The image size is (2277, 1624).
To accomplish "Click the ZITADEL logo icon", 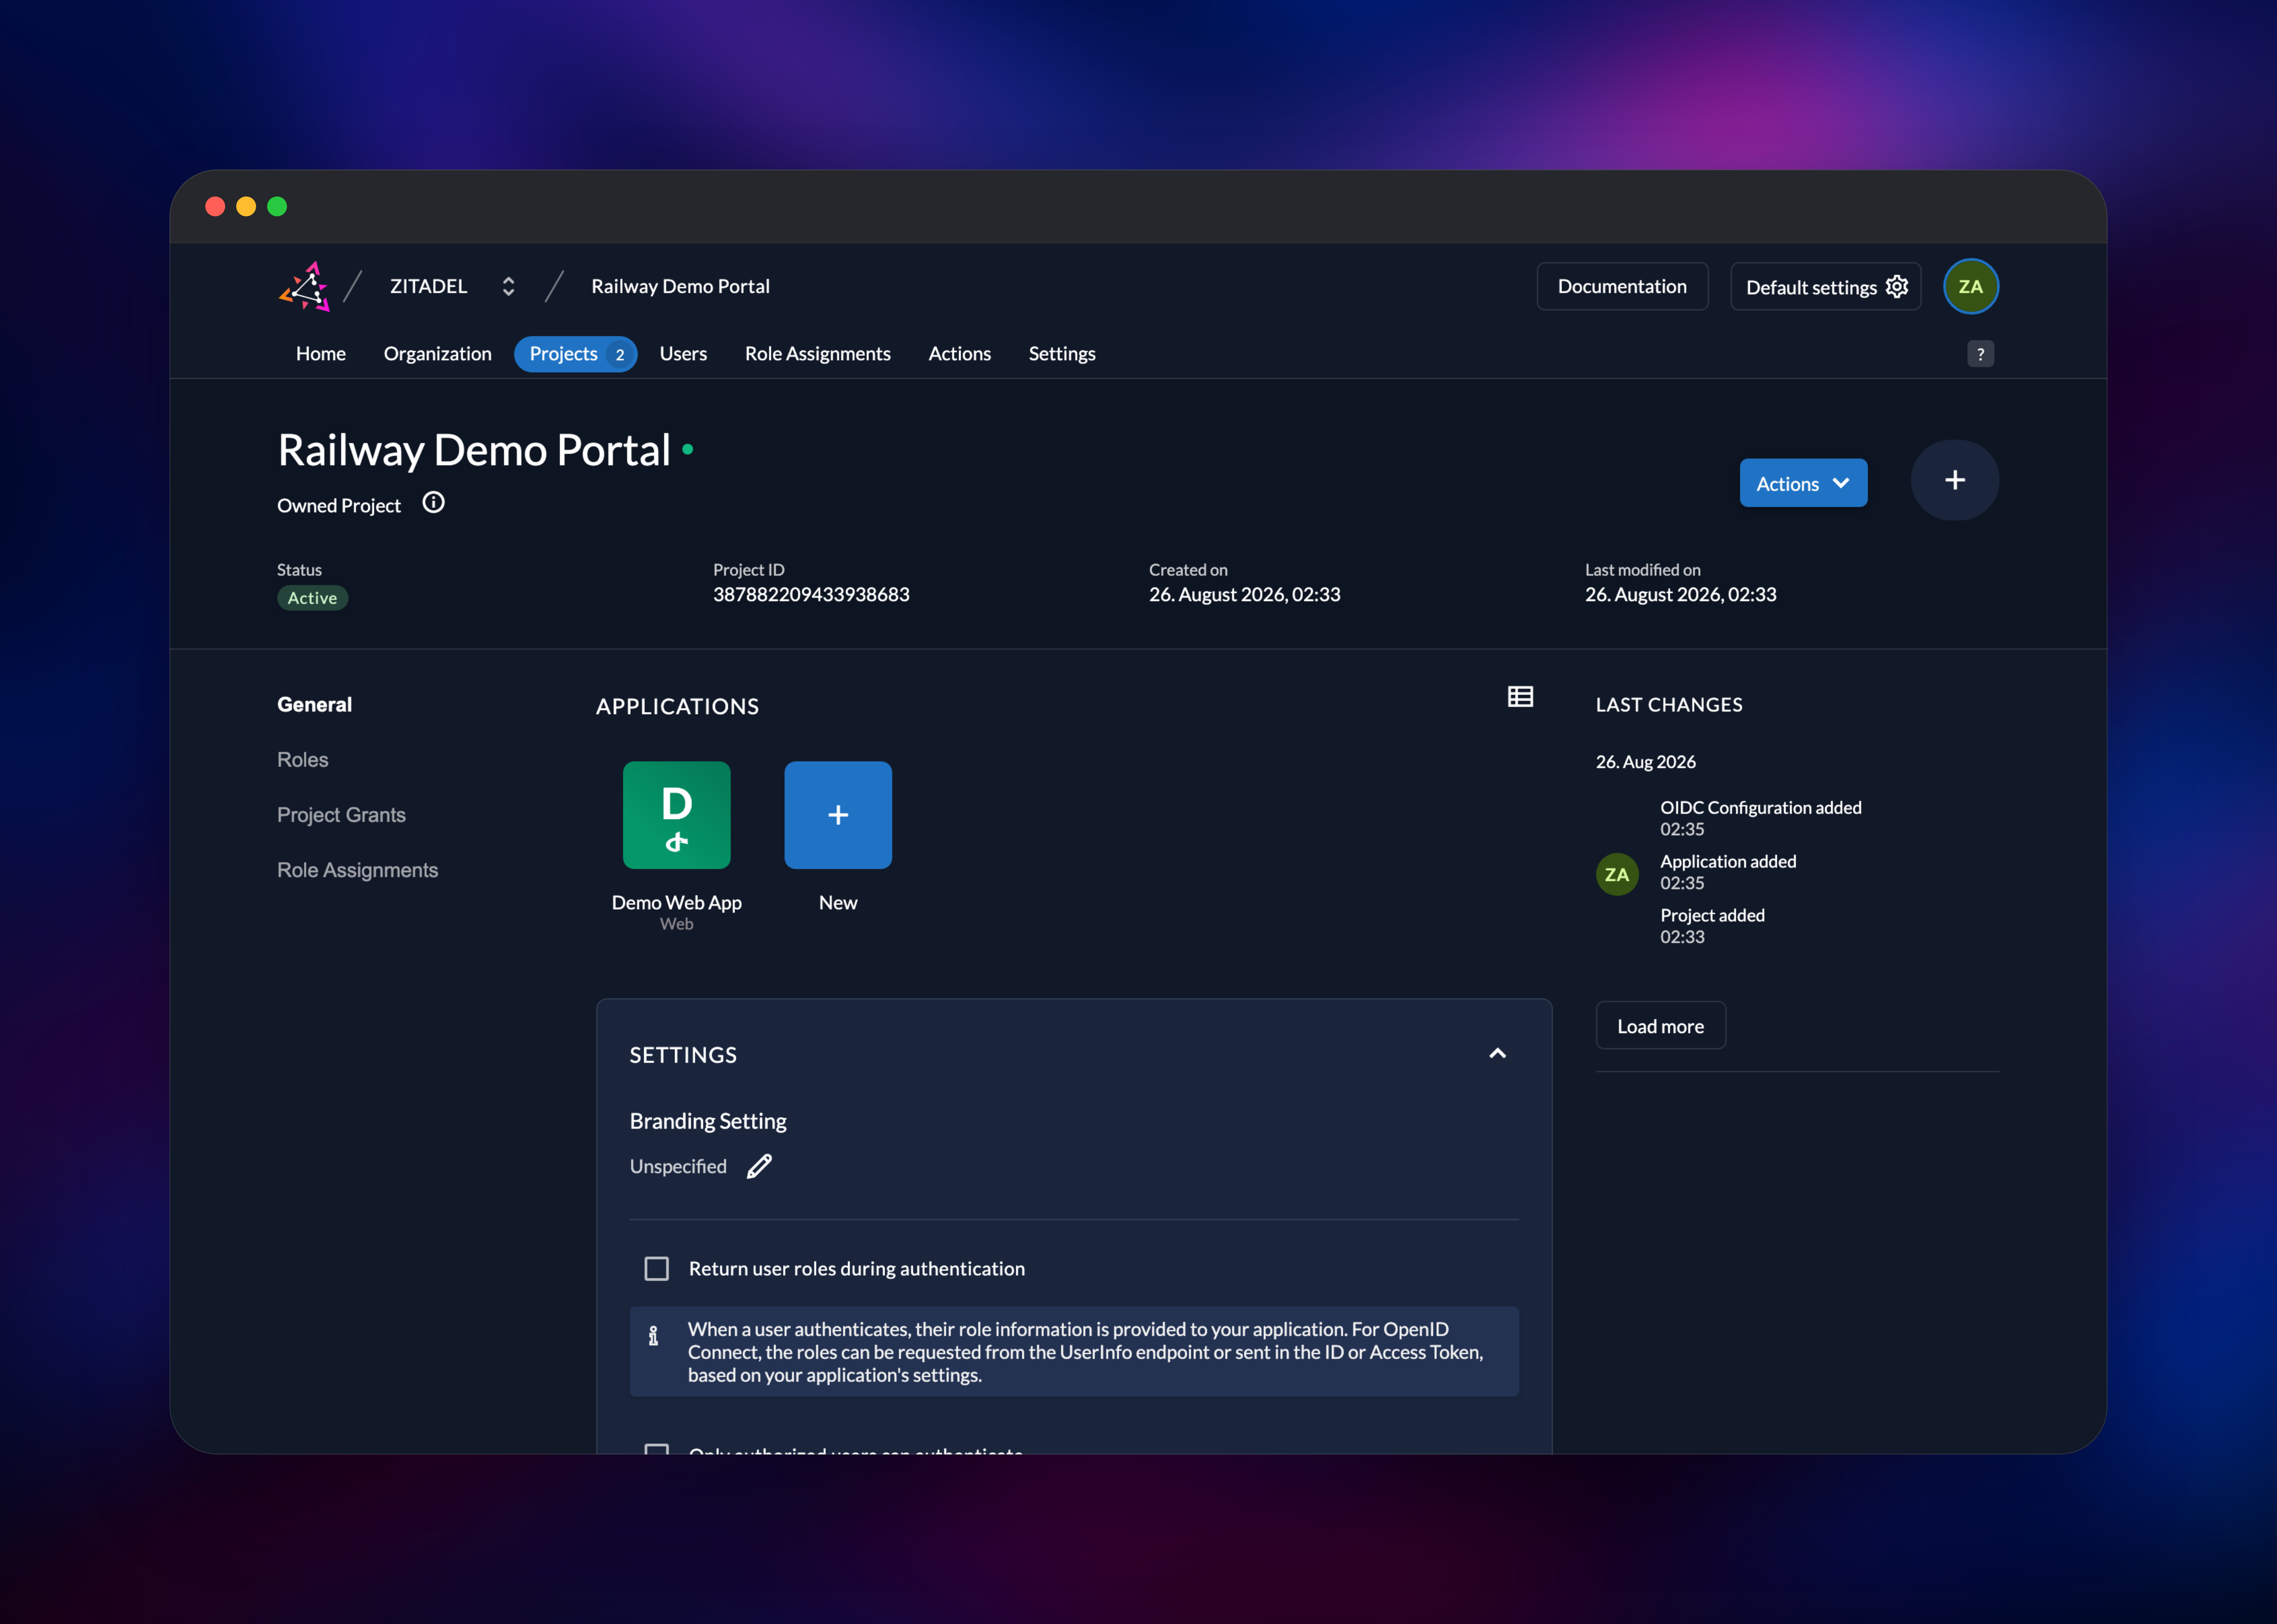I will coord(305,287).
